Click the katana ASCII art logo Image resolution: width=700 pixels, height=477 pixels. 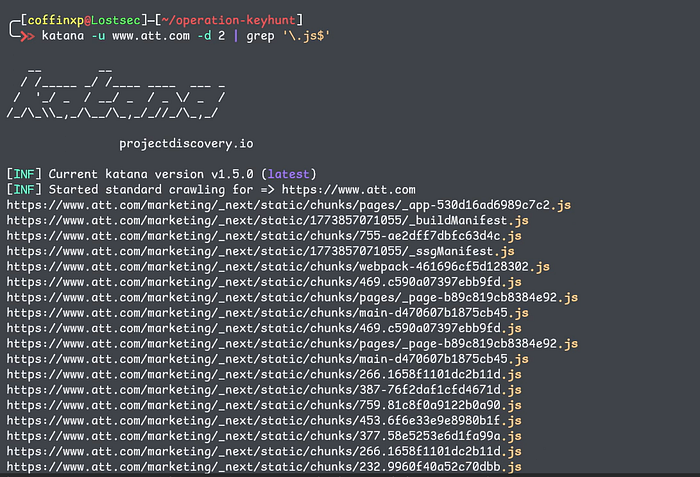[x=116, y=94]
